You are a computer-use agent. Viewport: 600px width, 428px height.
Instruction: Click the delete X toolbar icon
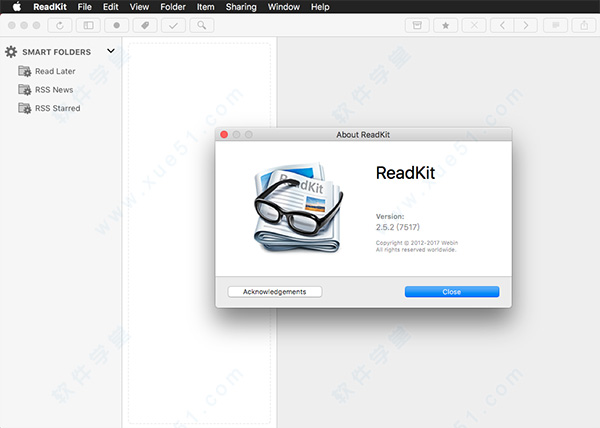coord(474,26)
